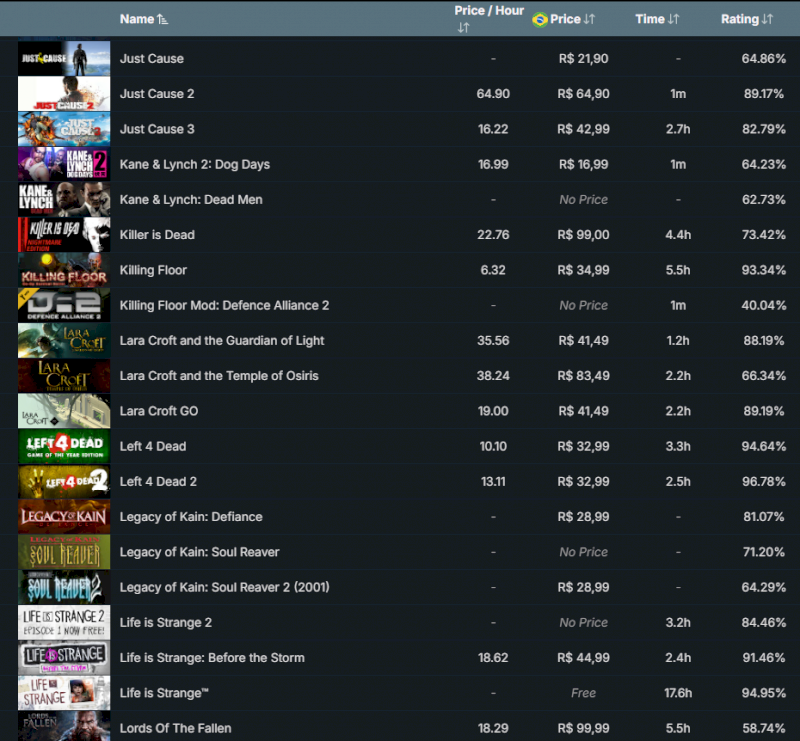Click Life is Strange 2 cover art
This screenshot has width=800, height=741.
[64, 623]
